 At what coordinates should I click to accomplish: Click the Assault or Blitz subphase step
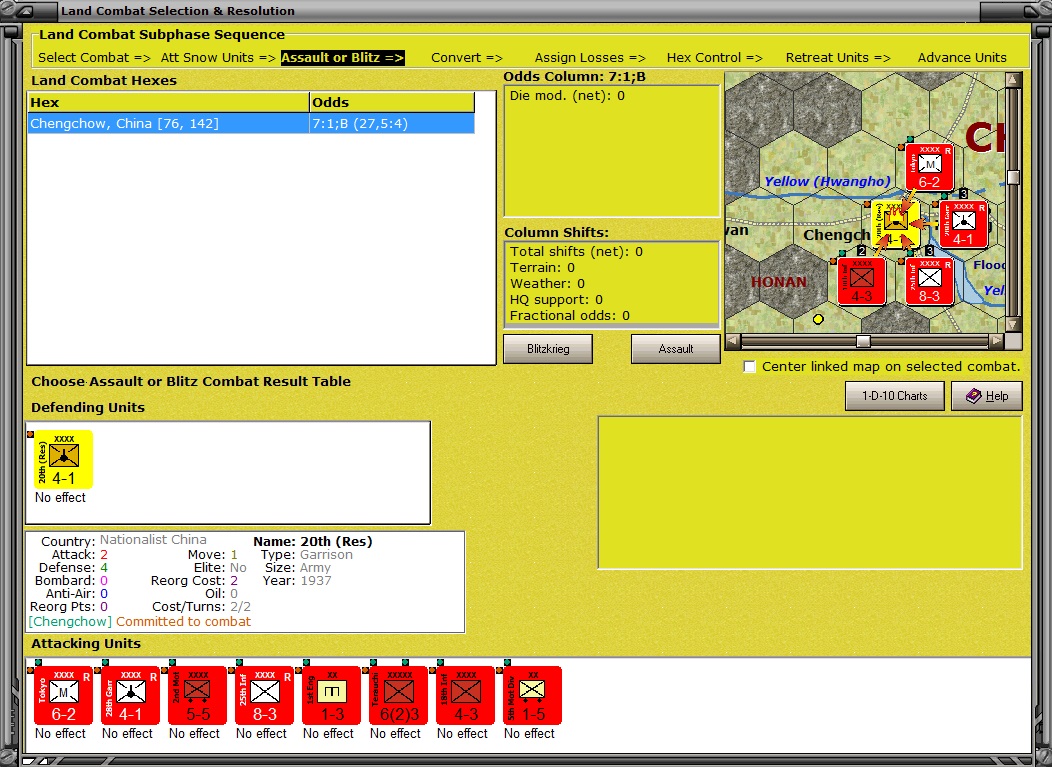click(342, 58)
